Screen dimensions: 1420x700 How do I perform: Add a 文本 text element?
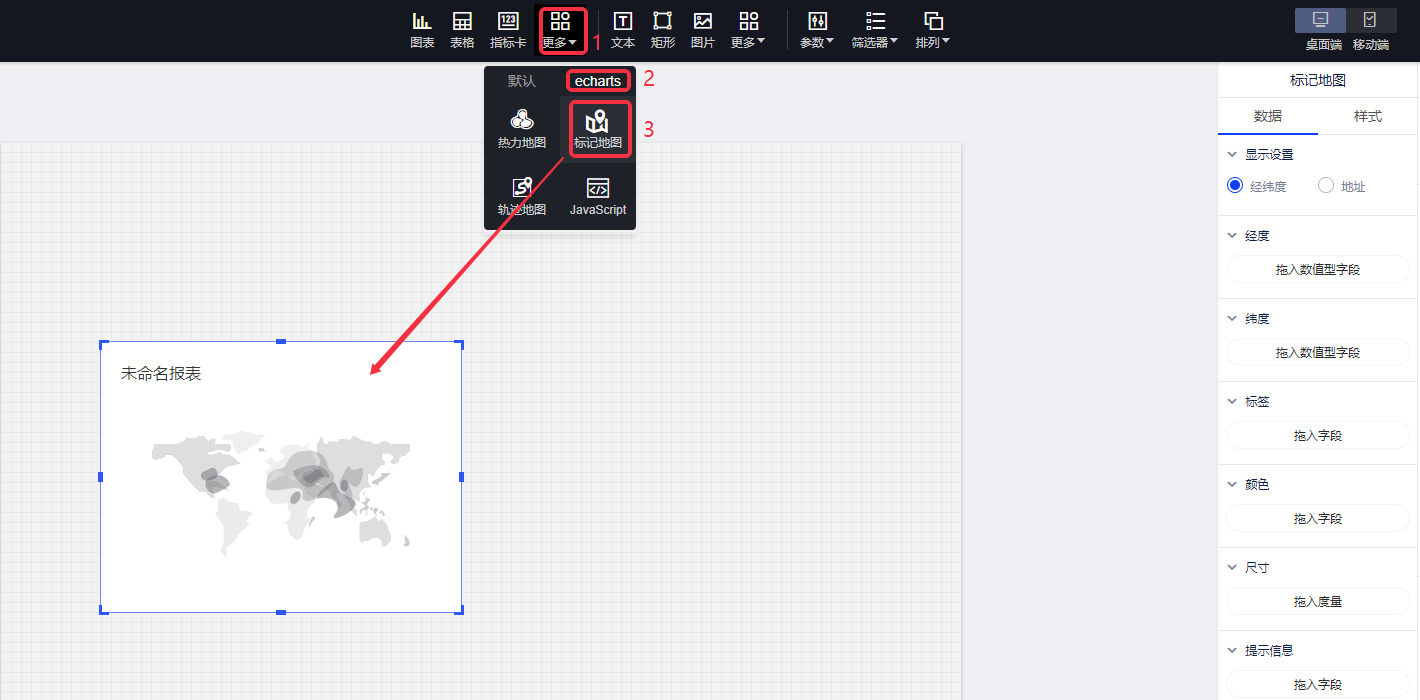[x=623, y=29]
